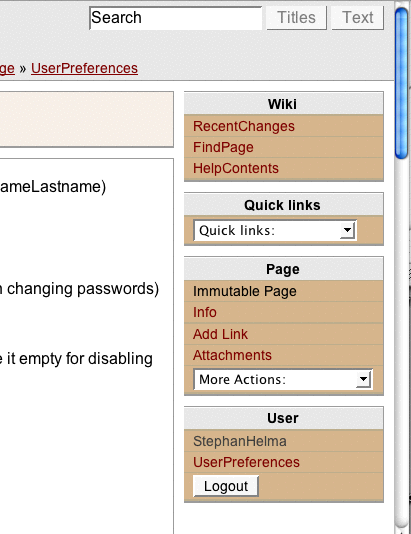Click into the Search input field
Image resolution: width=411 pixels, height=534 pixels.
pos(175,18)
